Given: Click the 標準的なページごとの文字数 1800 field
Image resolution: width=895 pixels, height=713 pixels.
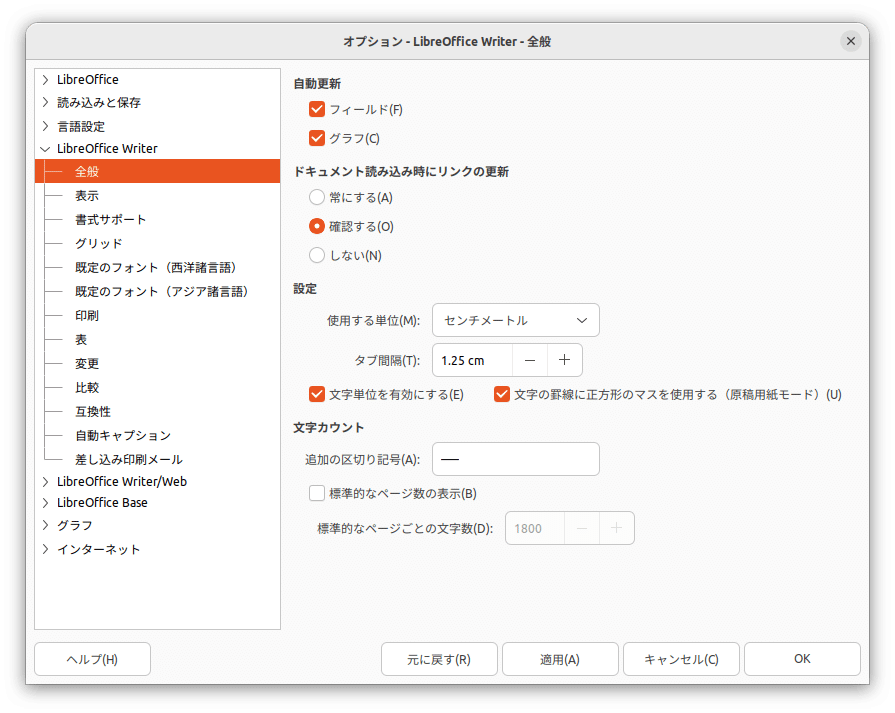Looking at the screenshot, I should point(535,528).
